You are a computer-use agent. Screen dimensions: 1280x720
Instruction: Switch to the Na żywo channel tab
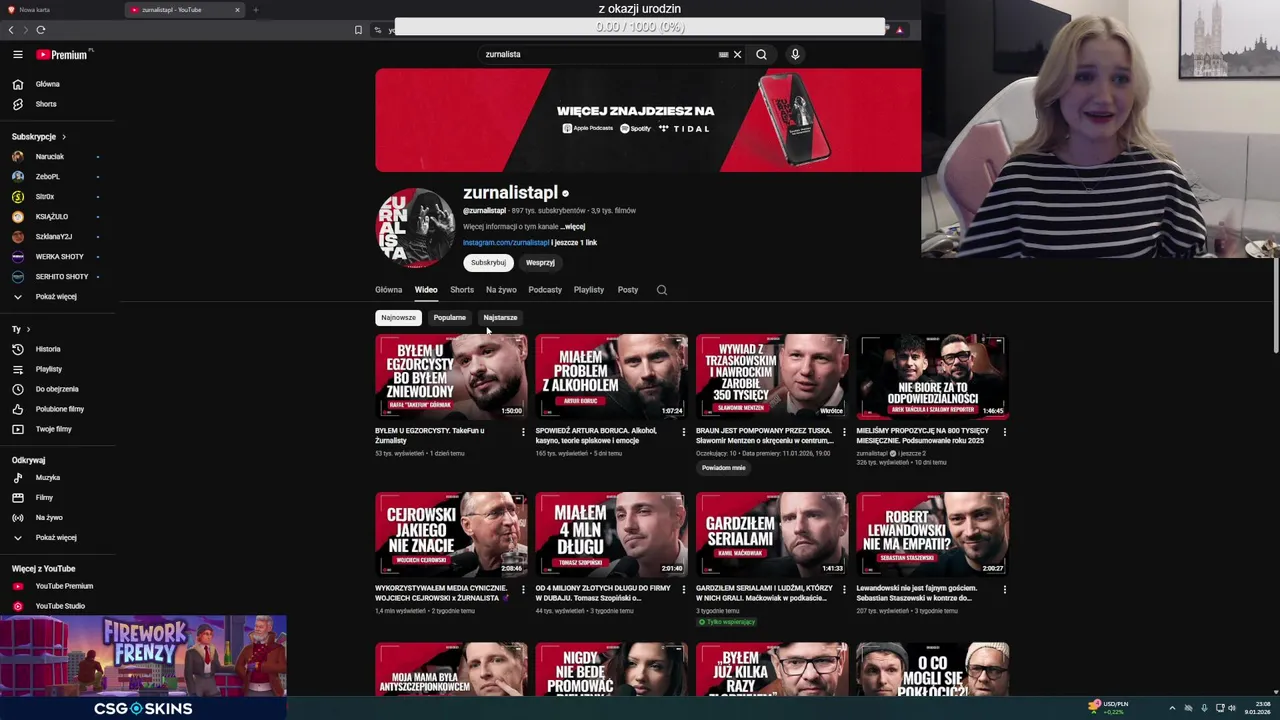[501, 290]
